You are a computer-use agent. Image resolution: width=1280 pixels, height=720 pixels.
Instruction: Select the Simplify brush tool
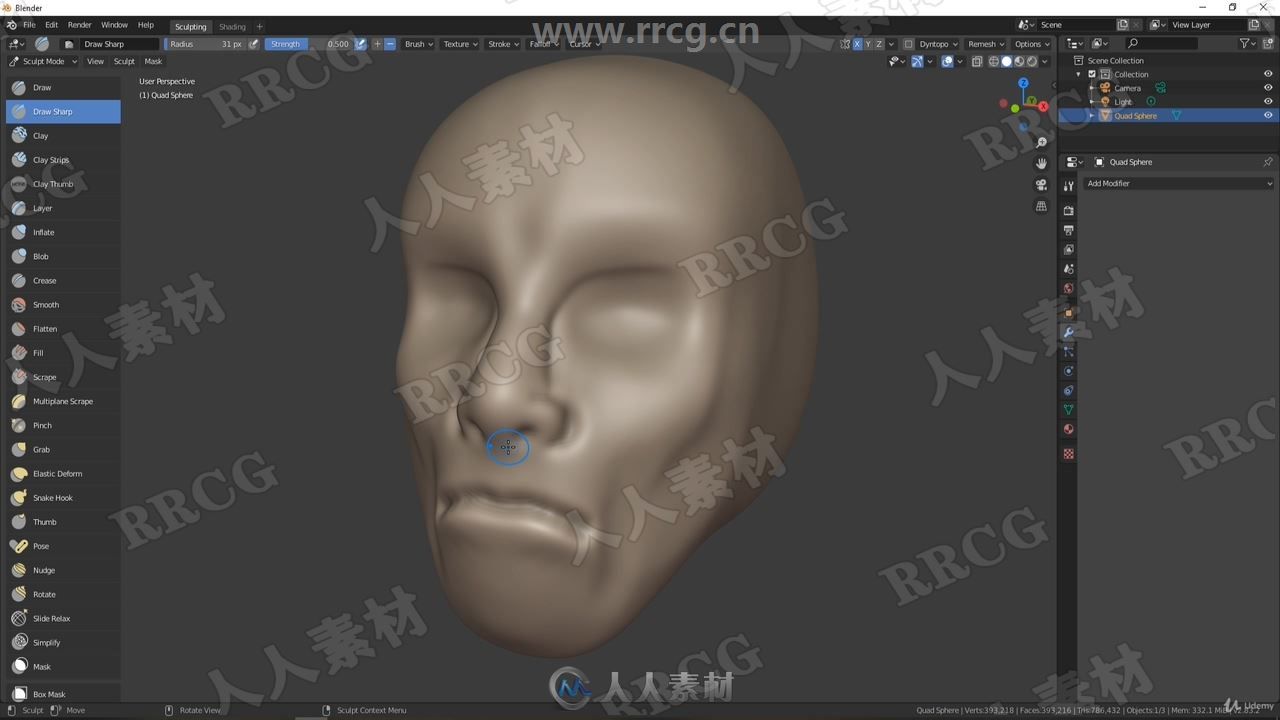coord(63,643)
